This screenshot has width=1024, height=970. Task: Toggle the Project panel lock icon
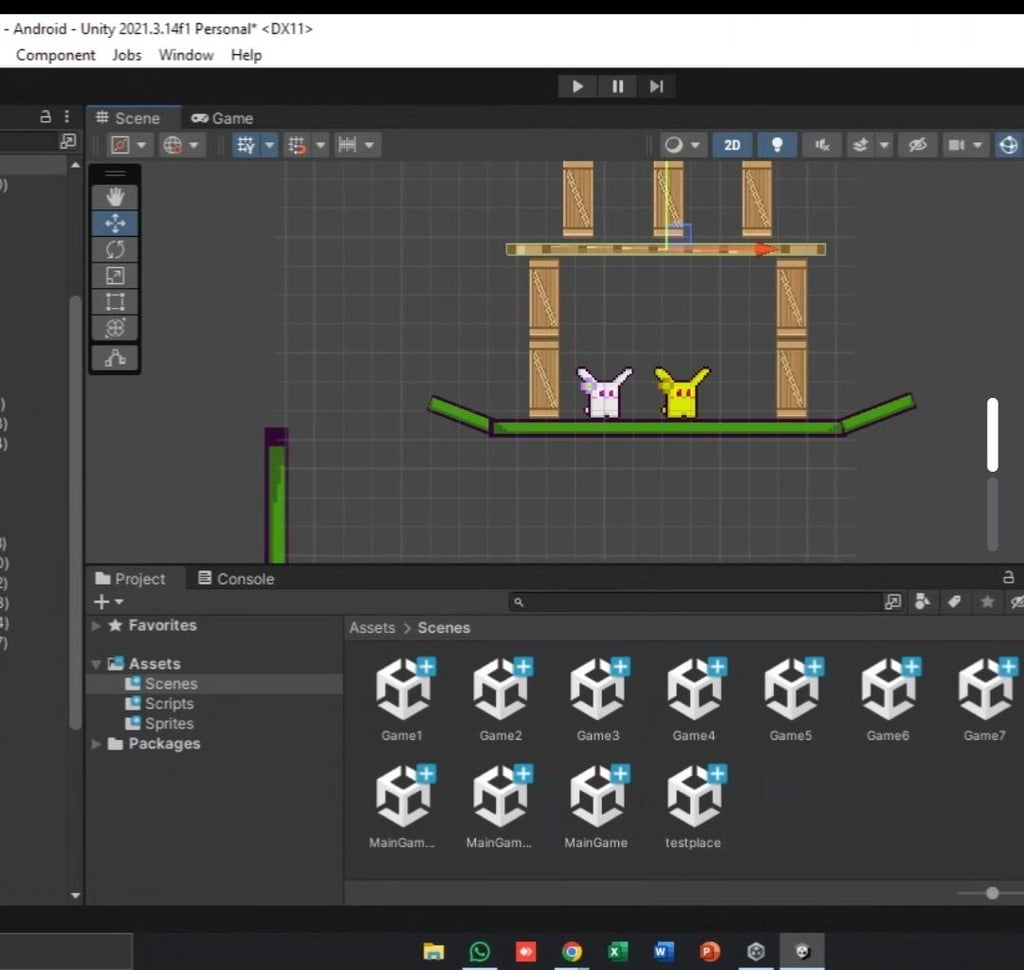[x=1008, y=577]
